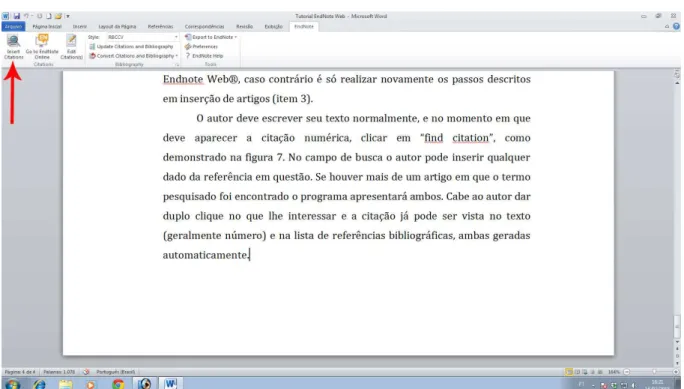Click the Word application icon in title bar
Image resolution: width=684 pixels, height=389 pixels.
tap(5, 16)
